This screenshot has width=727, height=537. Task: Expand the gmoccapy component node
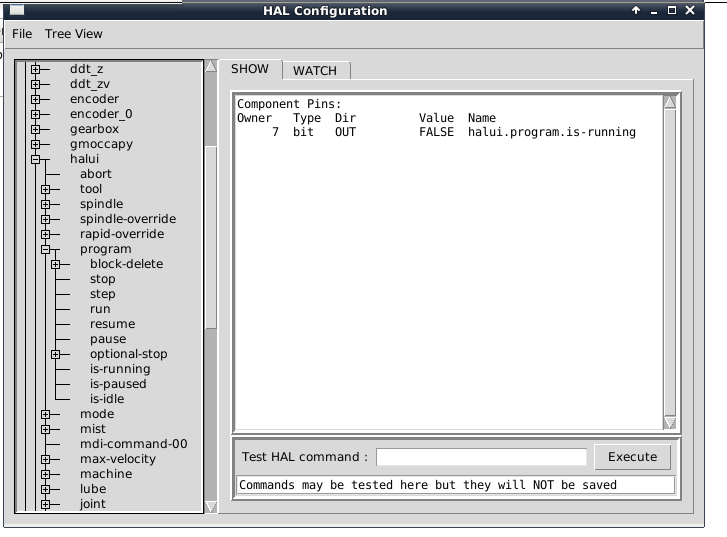35,144
